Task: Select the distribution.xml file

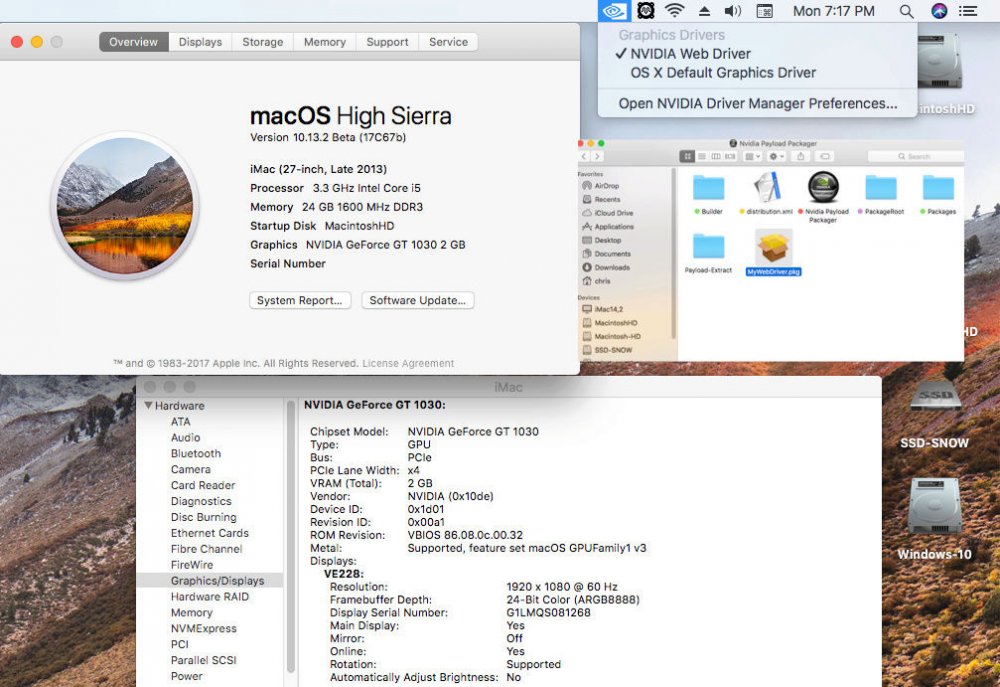Action: (x=766, y=194)
